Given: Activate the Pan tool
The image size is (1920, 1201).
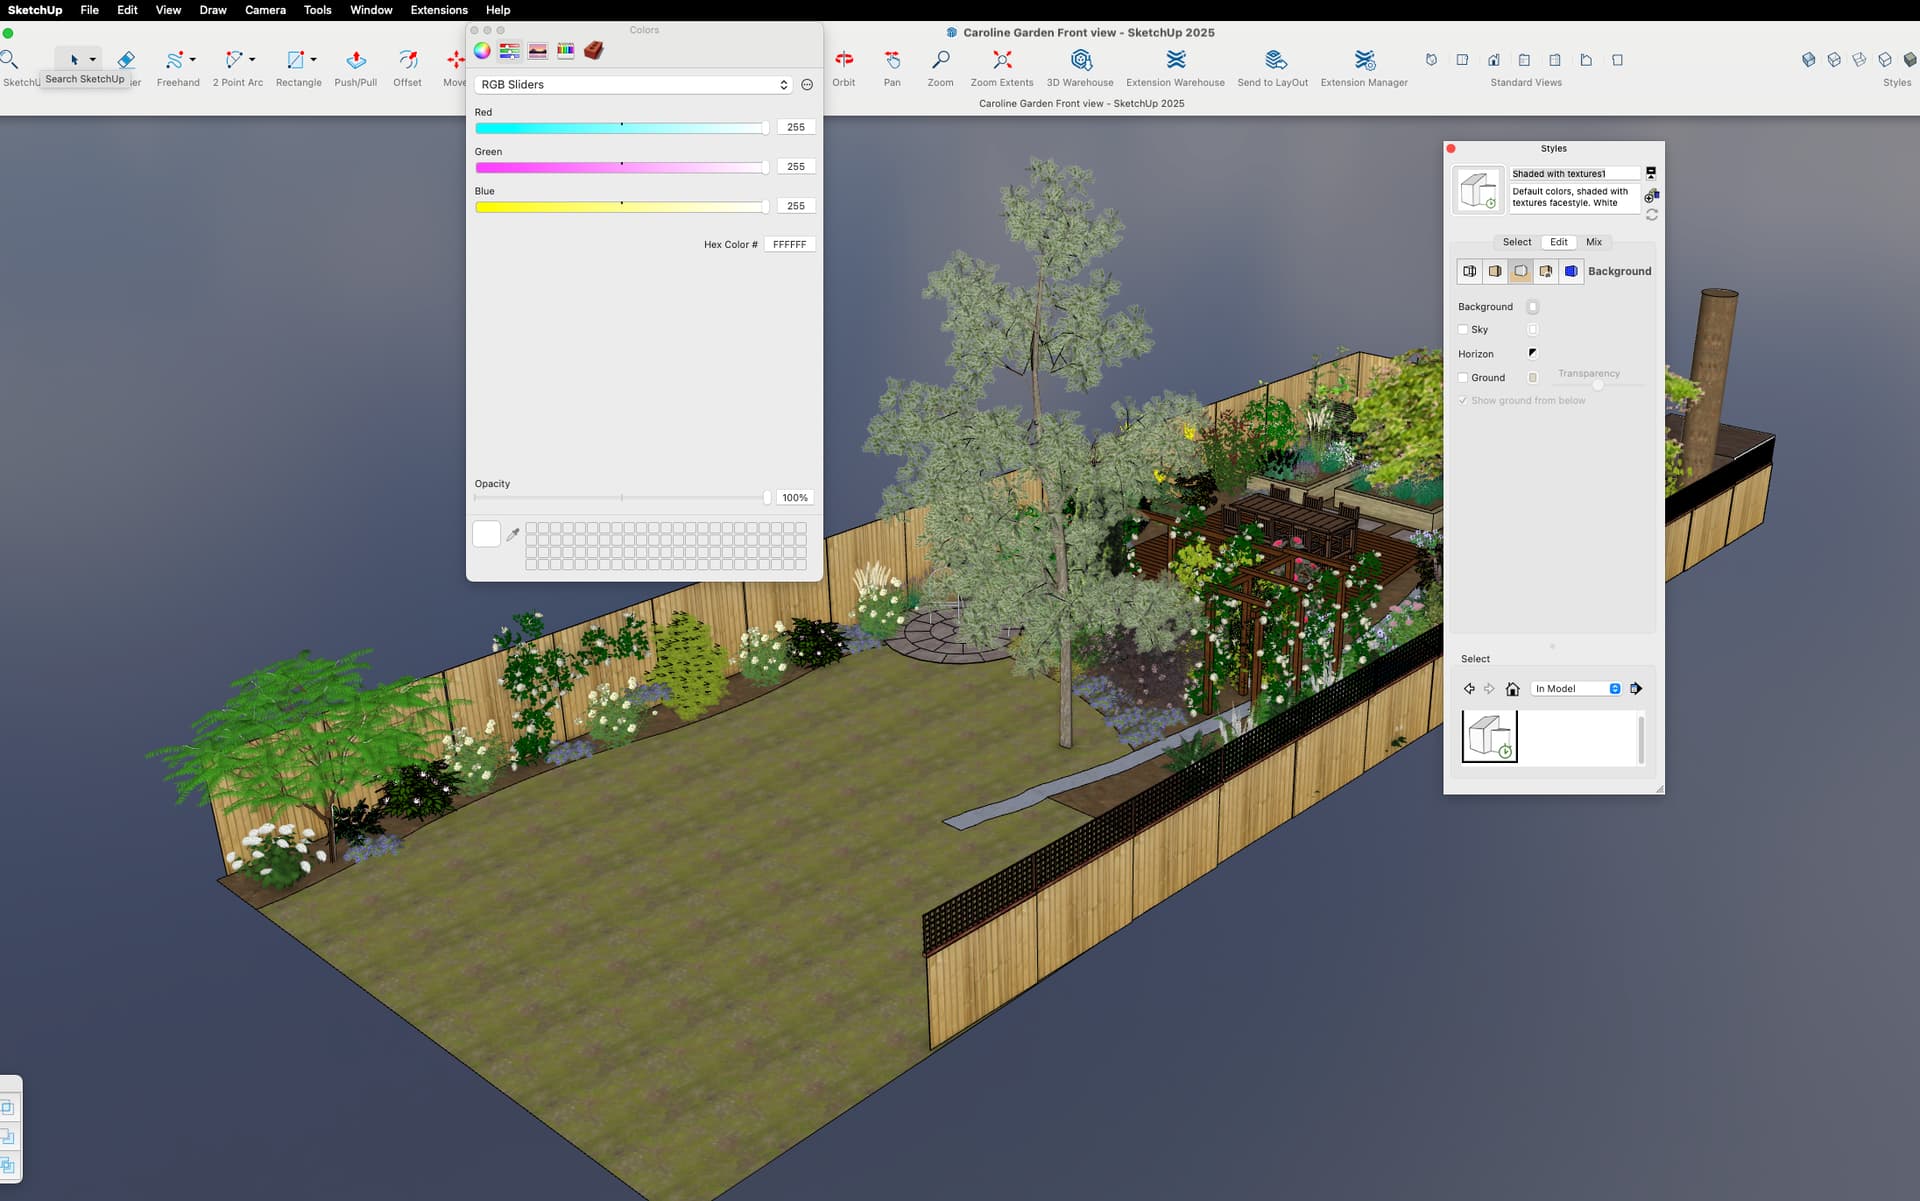Looking at the screenshot, I should point(892,61).
